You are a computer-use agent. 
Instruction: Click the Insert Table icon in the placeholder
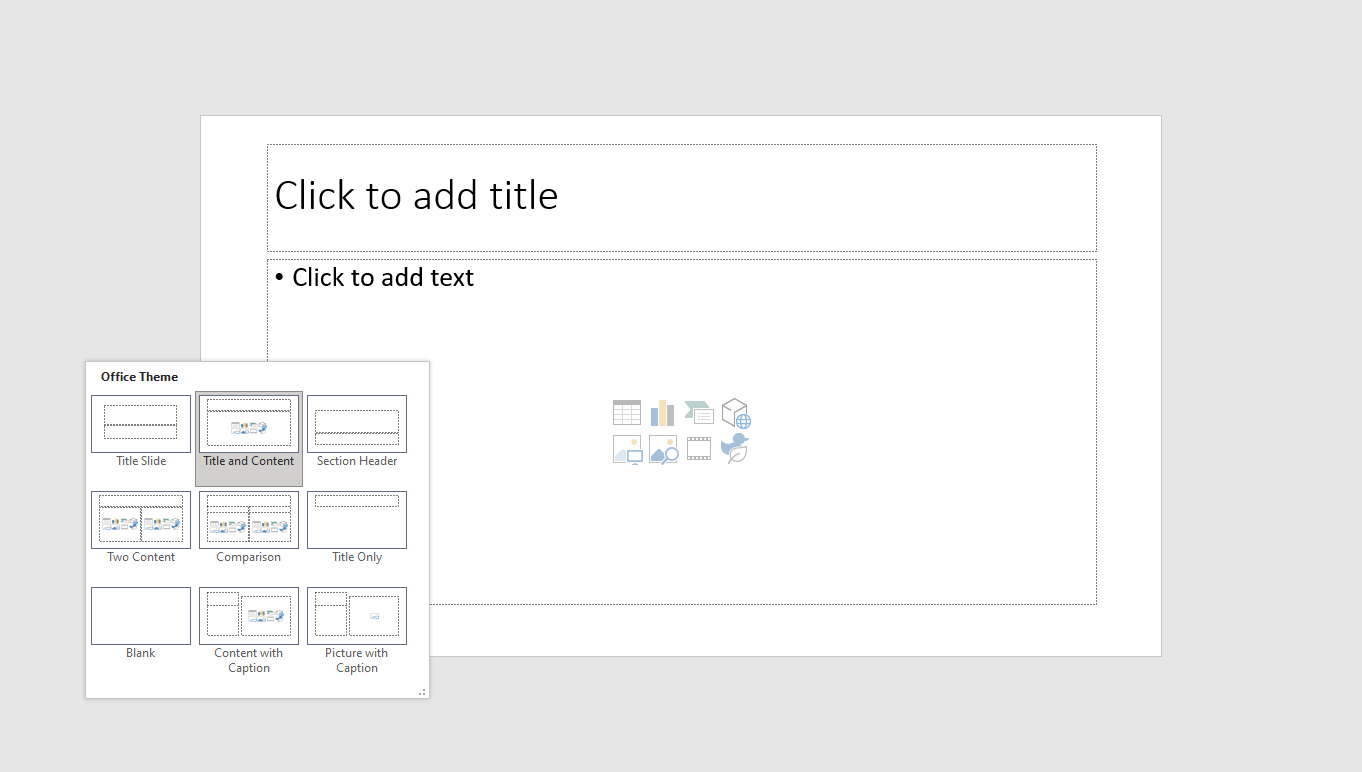627,412
